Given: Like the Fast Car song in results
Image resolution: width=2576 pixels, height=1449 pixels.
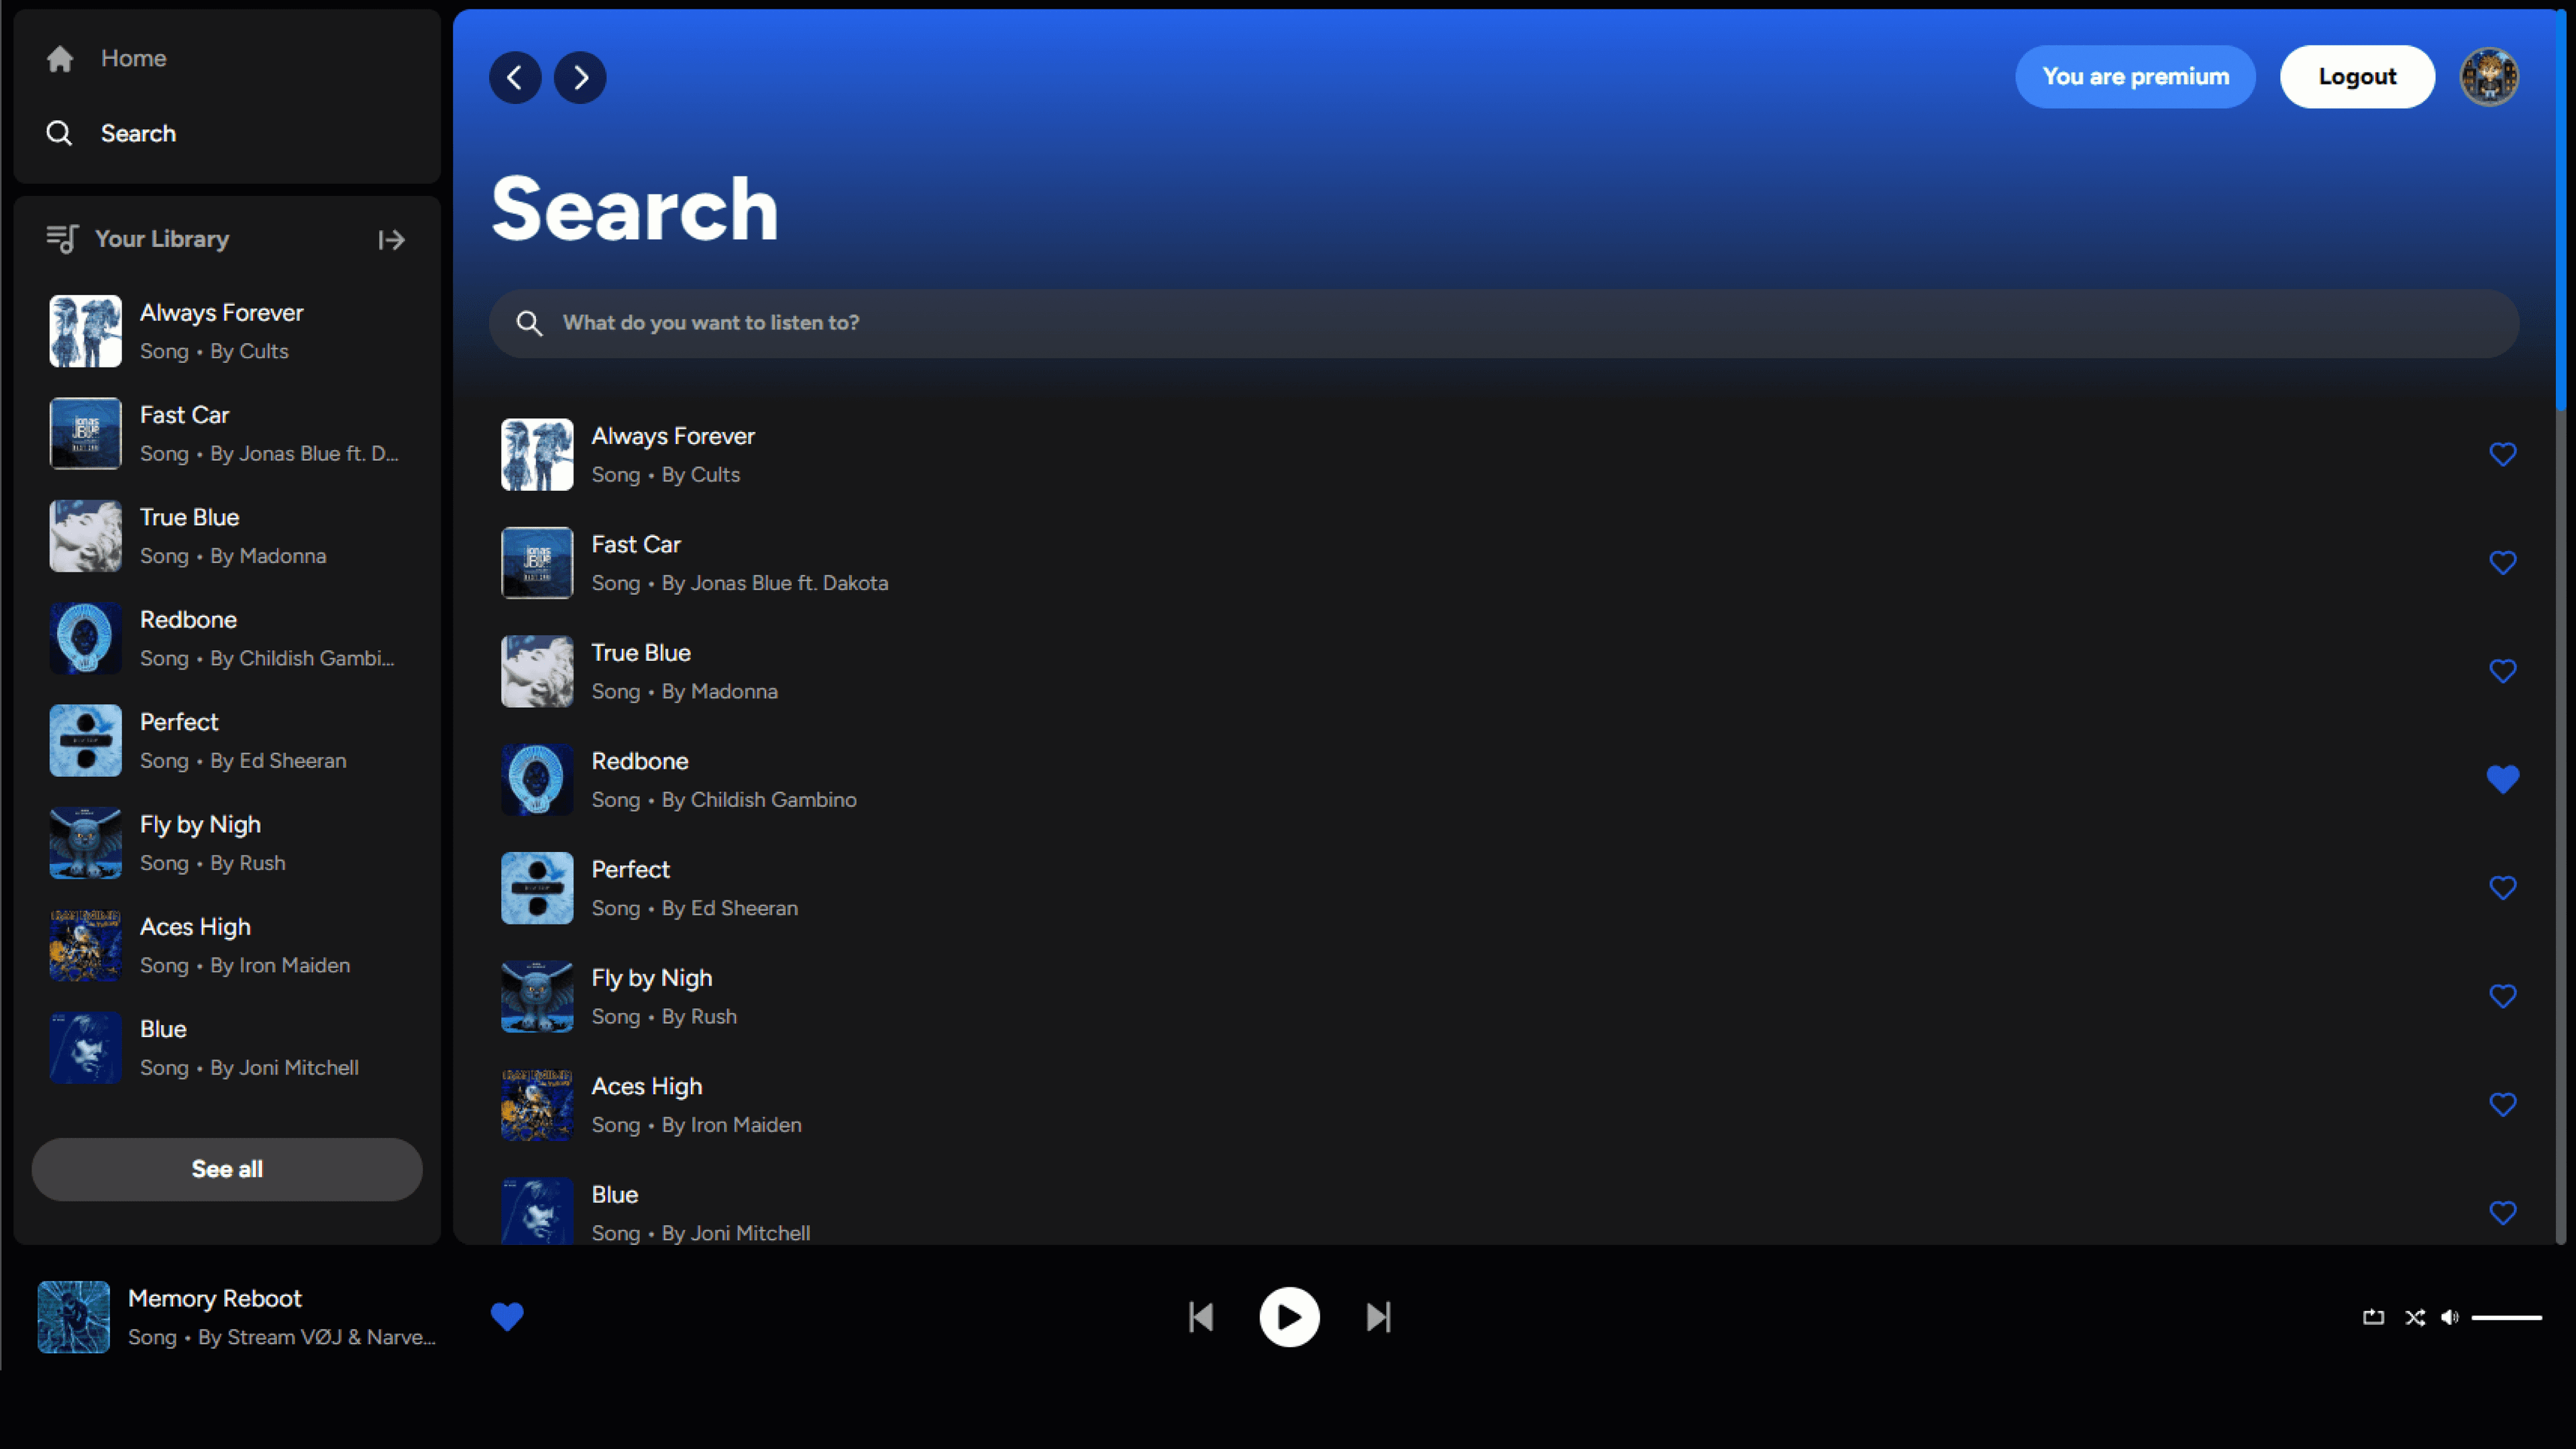Looking at the screenshot, I should tap(2502, 563).
